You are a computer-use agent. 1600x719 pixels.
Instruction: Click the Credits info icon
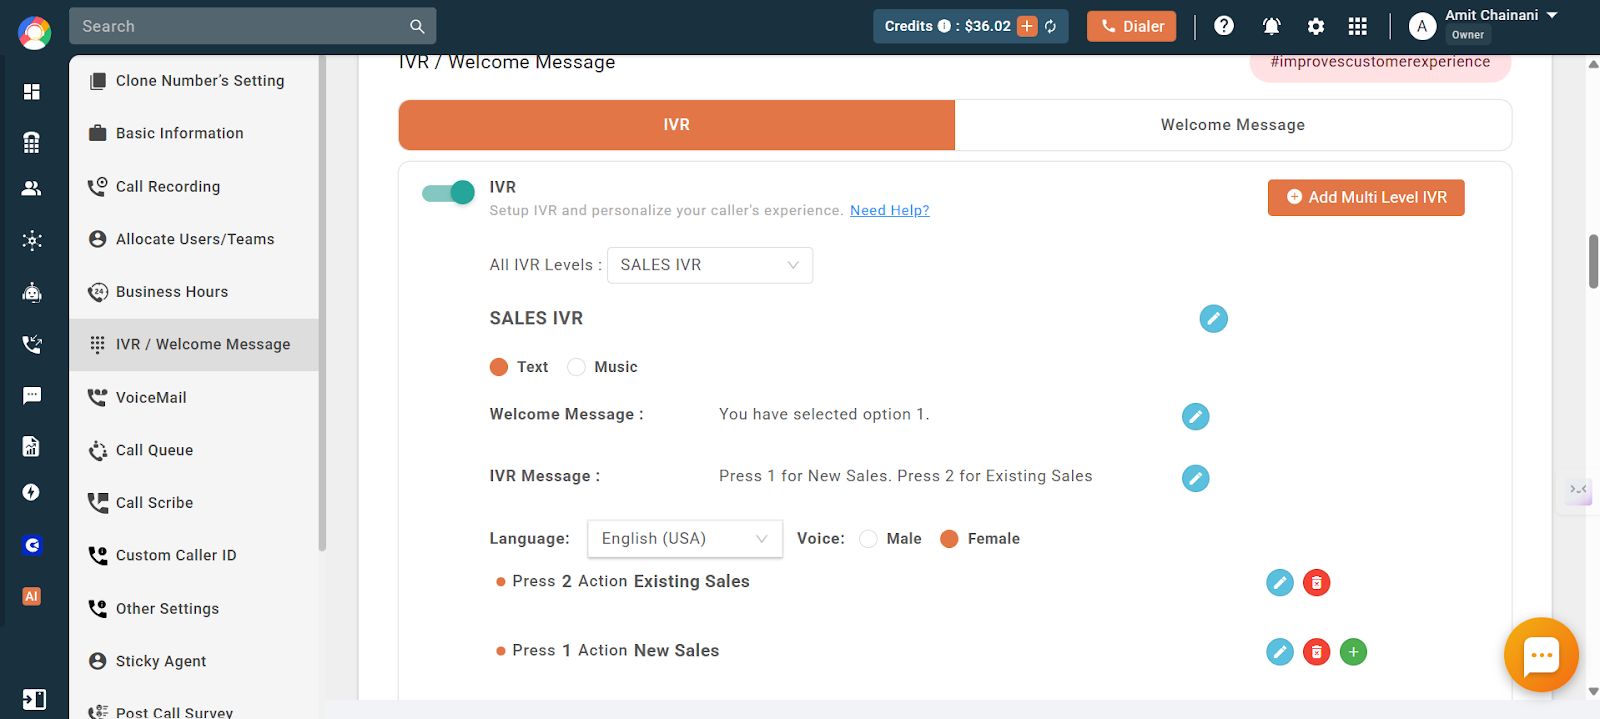[x=944, y=26]
